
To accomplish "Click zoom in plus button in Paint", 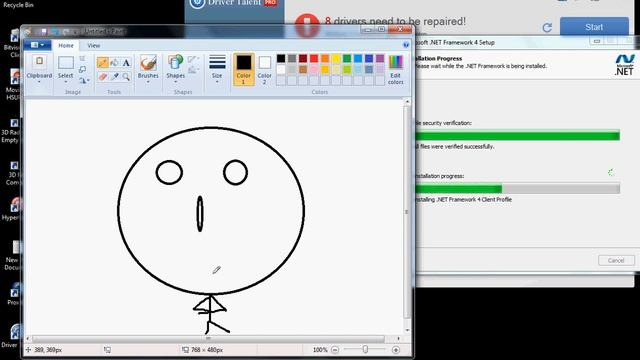I will click(396, 350).
